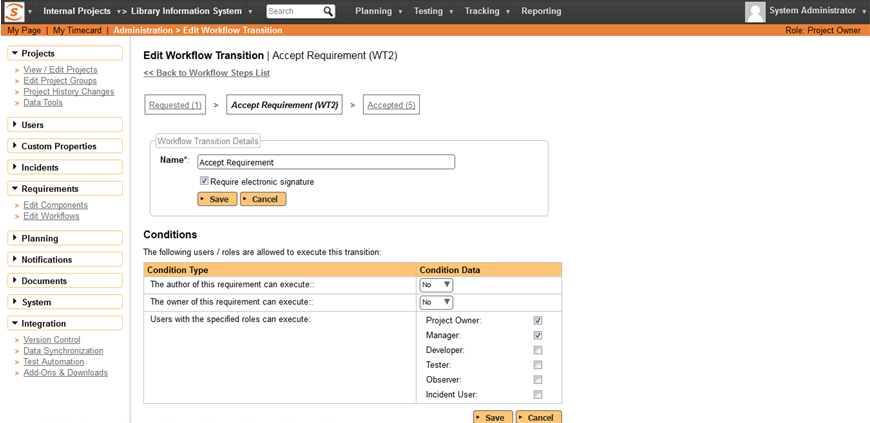870x423 pixels.
Task: Go to the Reporting menu item
Action: pos(541,11)
